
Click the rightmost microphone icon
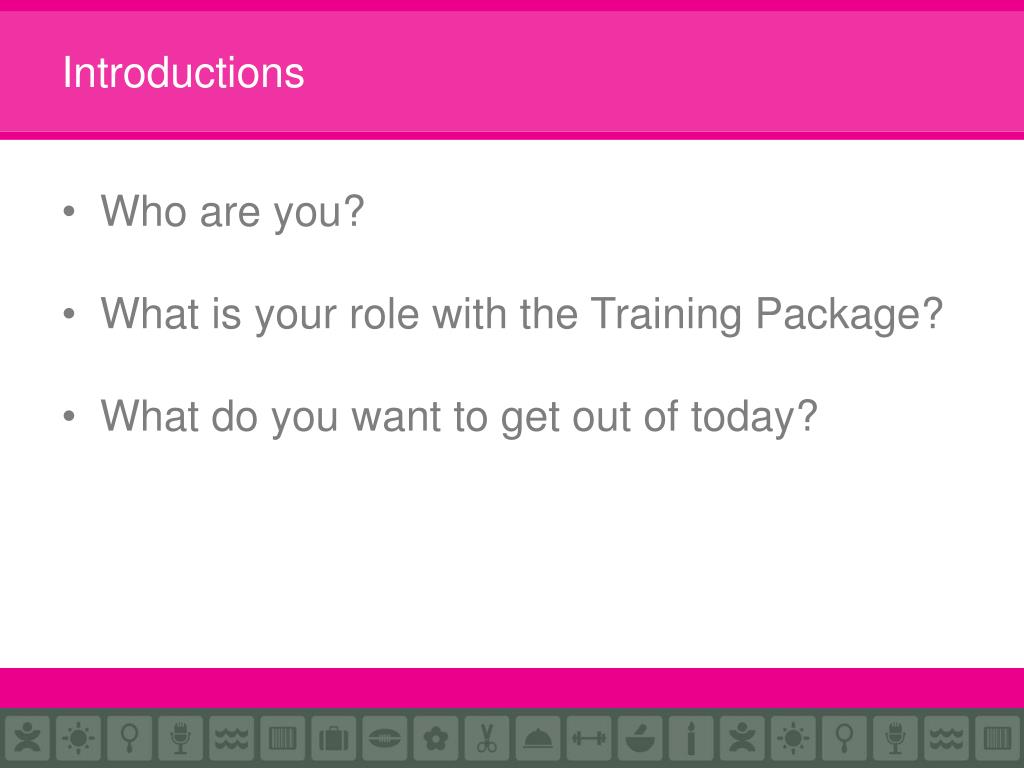(895, 739)
